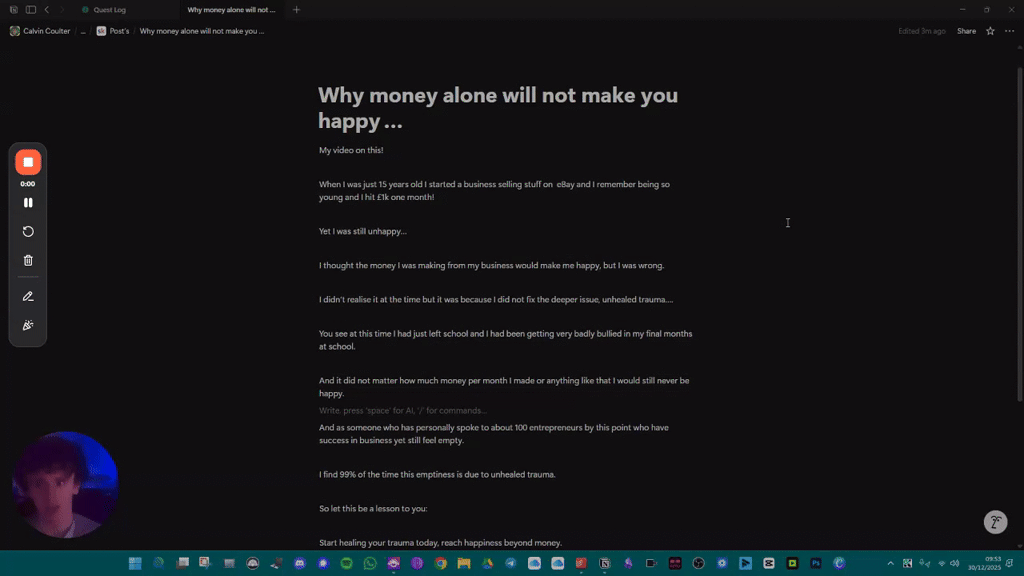Click the webcam preview bubble
Screen dimensions: 1024x576
64,484
